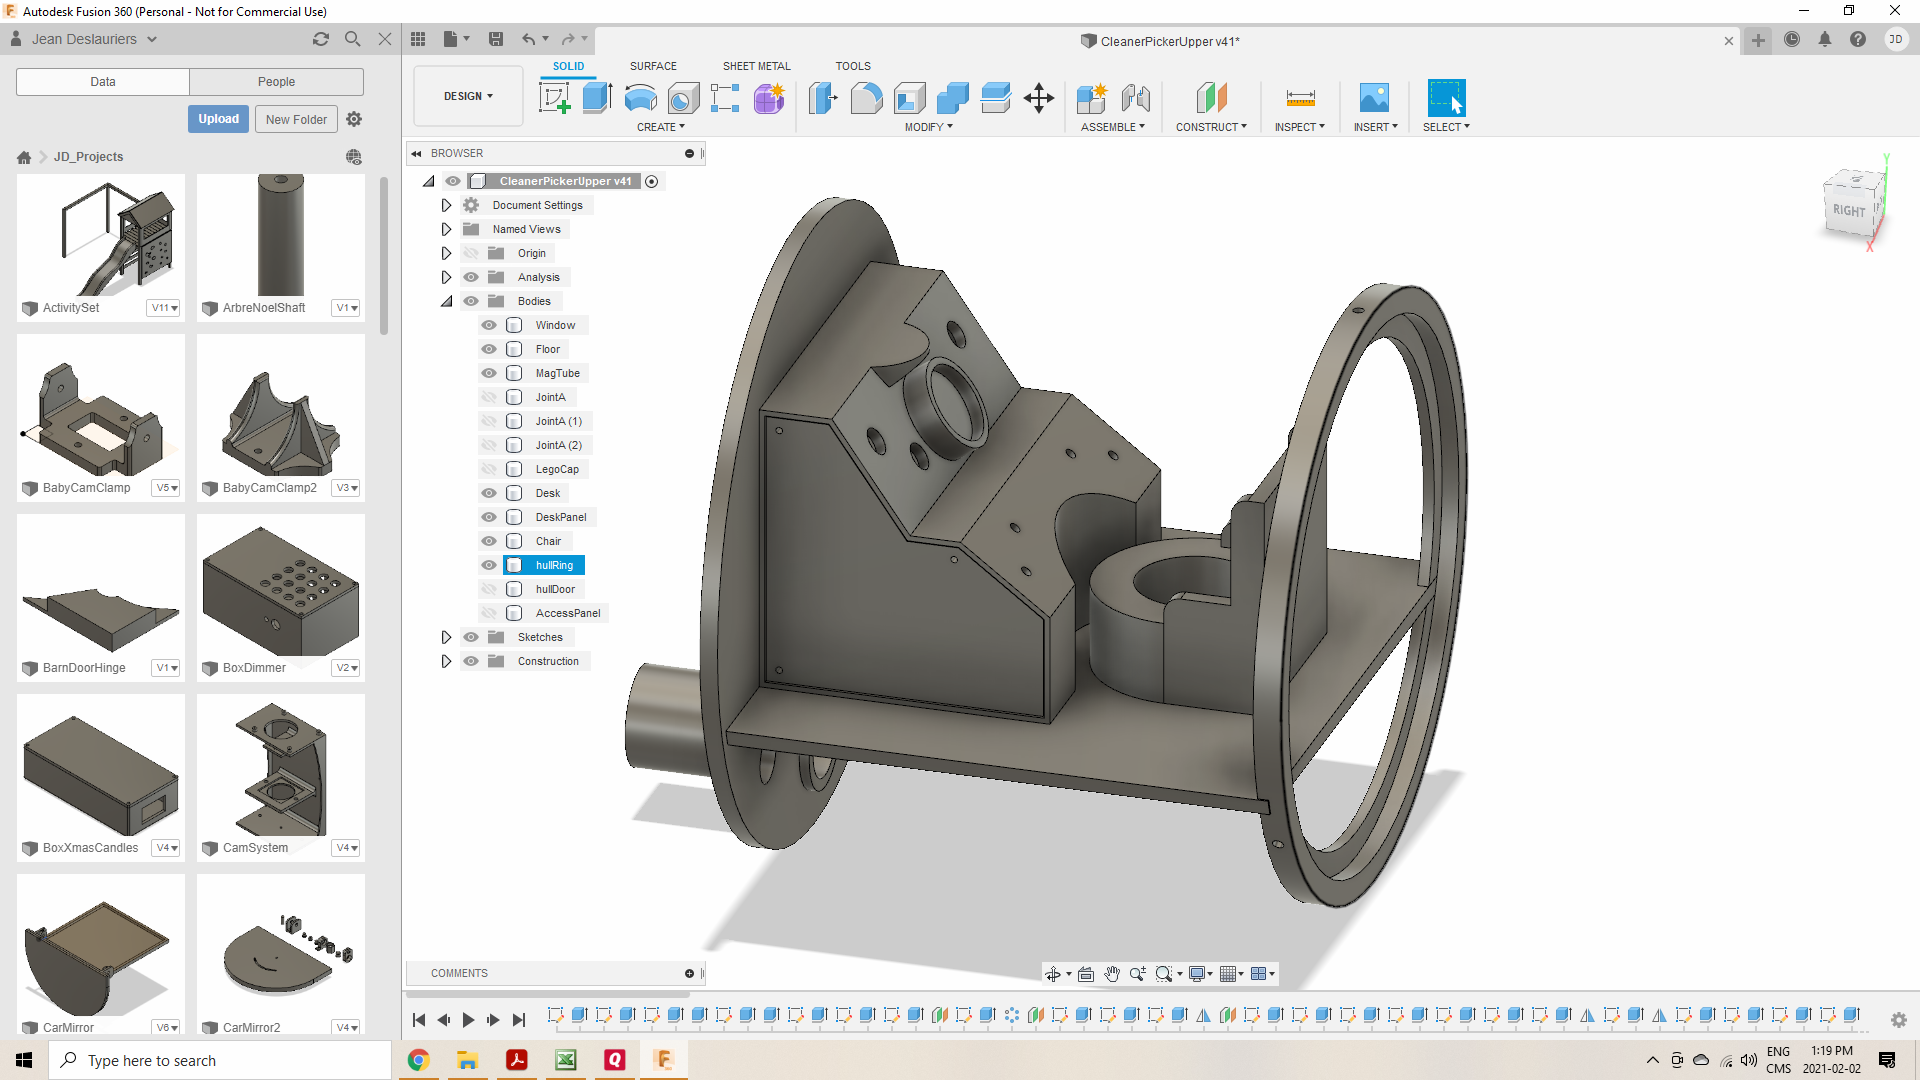Screen dimensions: 1920x1080
Task: Click the Undo arrow
Action: click(528, 39)
